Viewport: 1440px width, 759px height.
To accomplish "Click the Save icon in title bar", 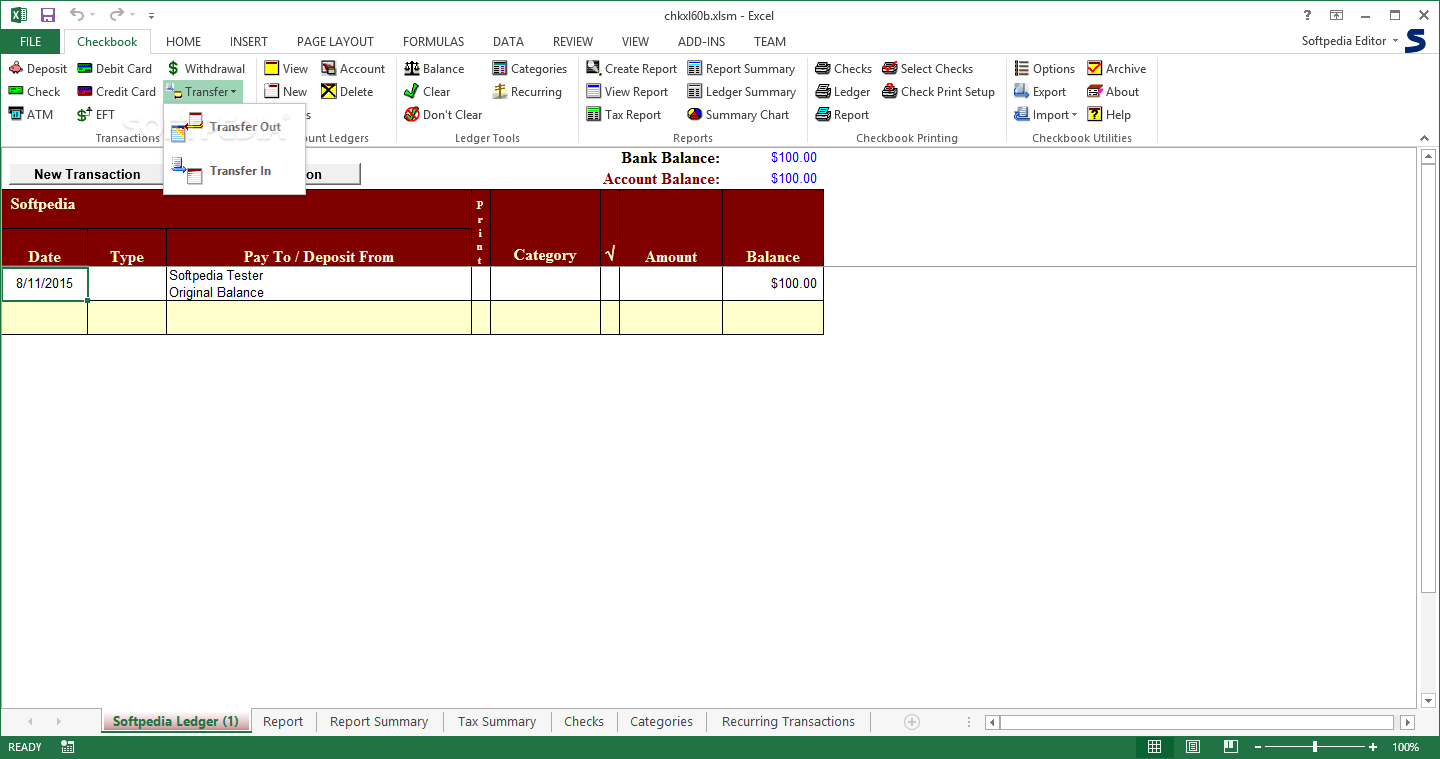I will [x=48, y=15].
